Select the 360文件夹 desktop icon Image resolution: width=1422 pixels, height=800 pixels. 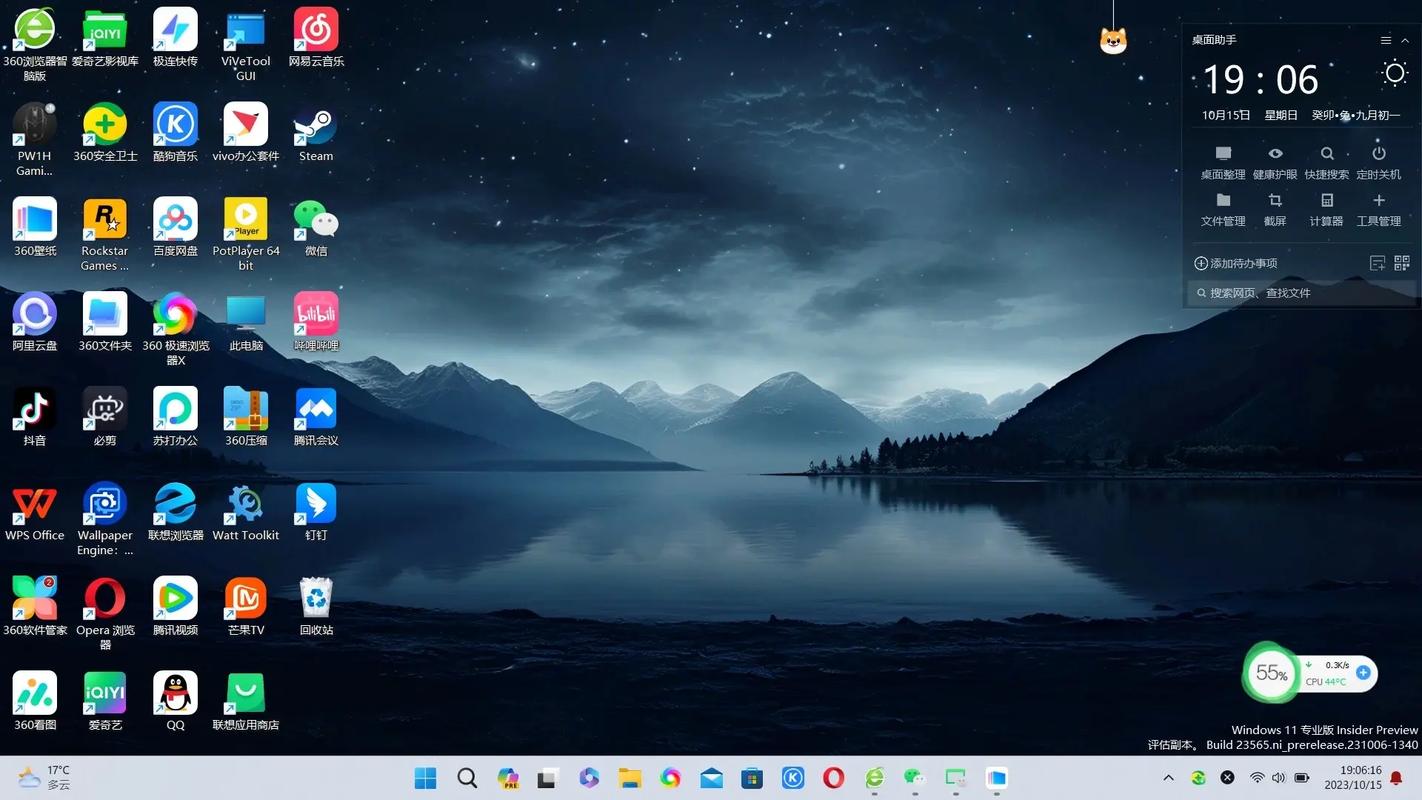coord(105,323)
